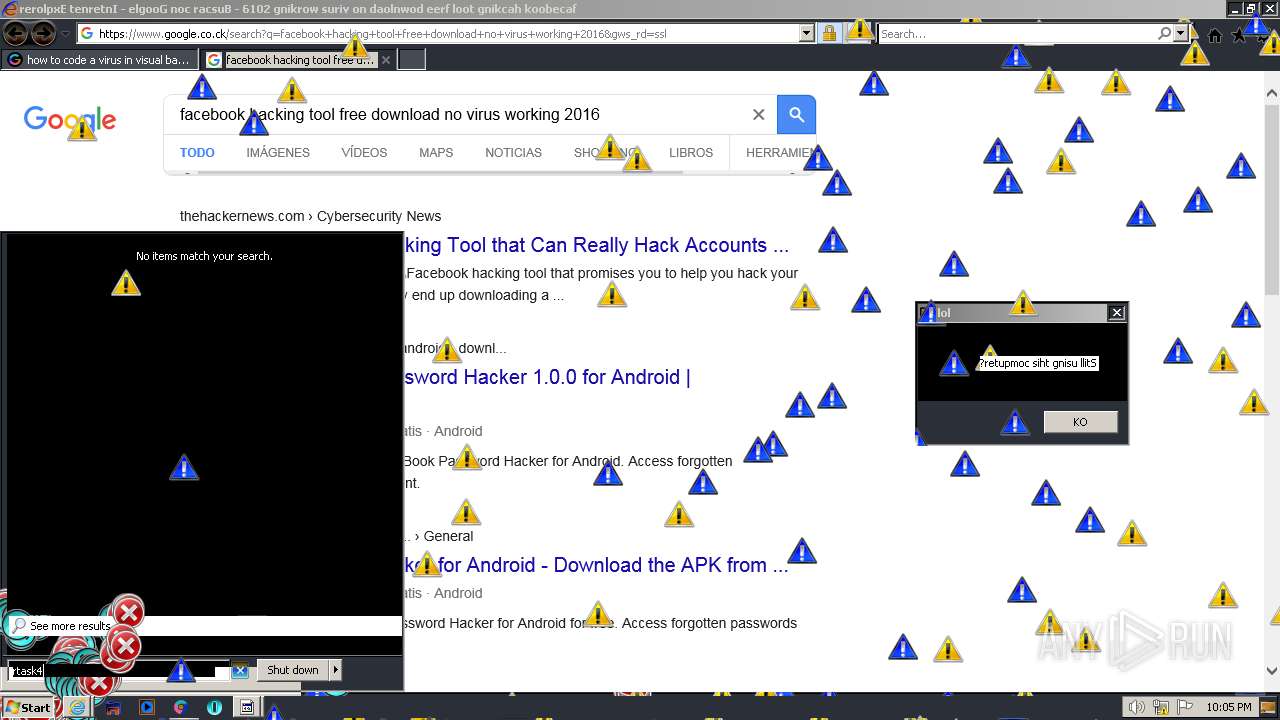Click the security padlock icon
1280x720 pixels.
click(829, 34)
